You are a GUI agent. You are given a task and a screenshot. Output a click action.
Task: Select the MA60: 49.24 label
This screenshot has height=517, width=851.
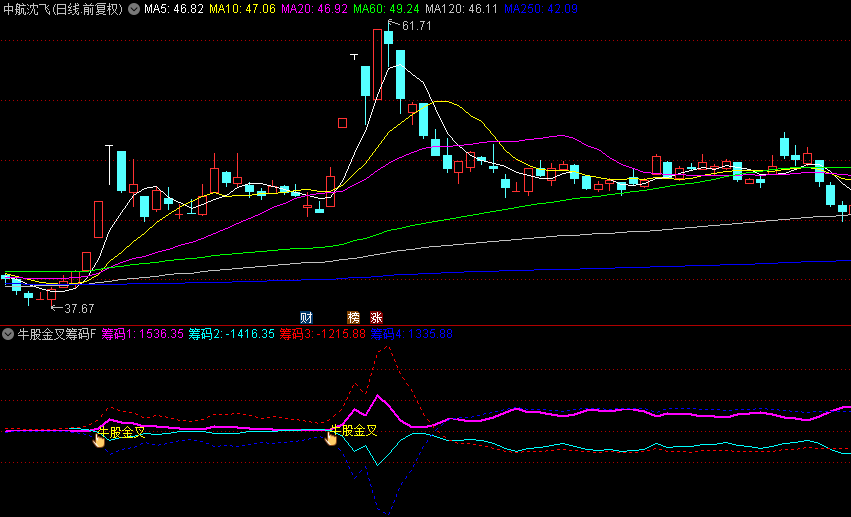(x=386, y=9)
